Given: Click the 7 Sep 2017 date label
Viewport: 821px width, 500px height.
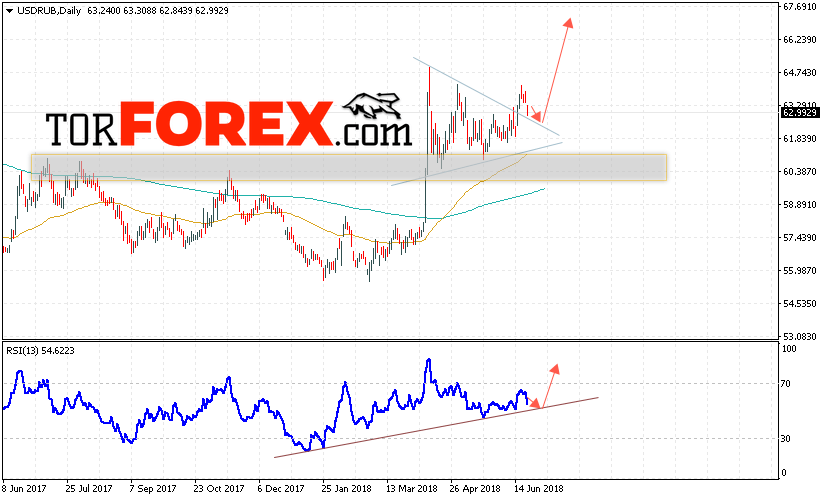Looking at the screenshot, I should (153, 488).
